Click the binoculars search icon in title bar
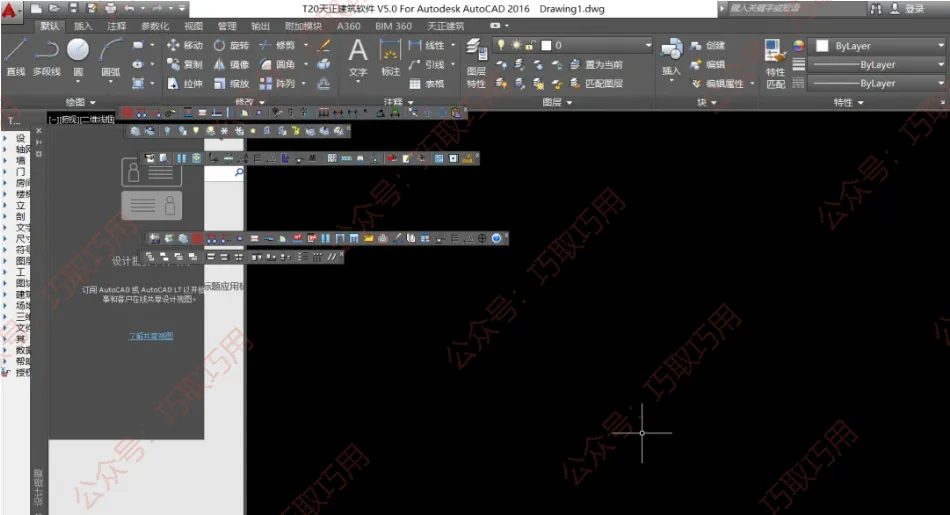This screenshot has width=950, height=515. pos(876,8)
